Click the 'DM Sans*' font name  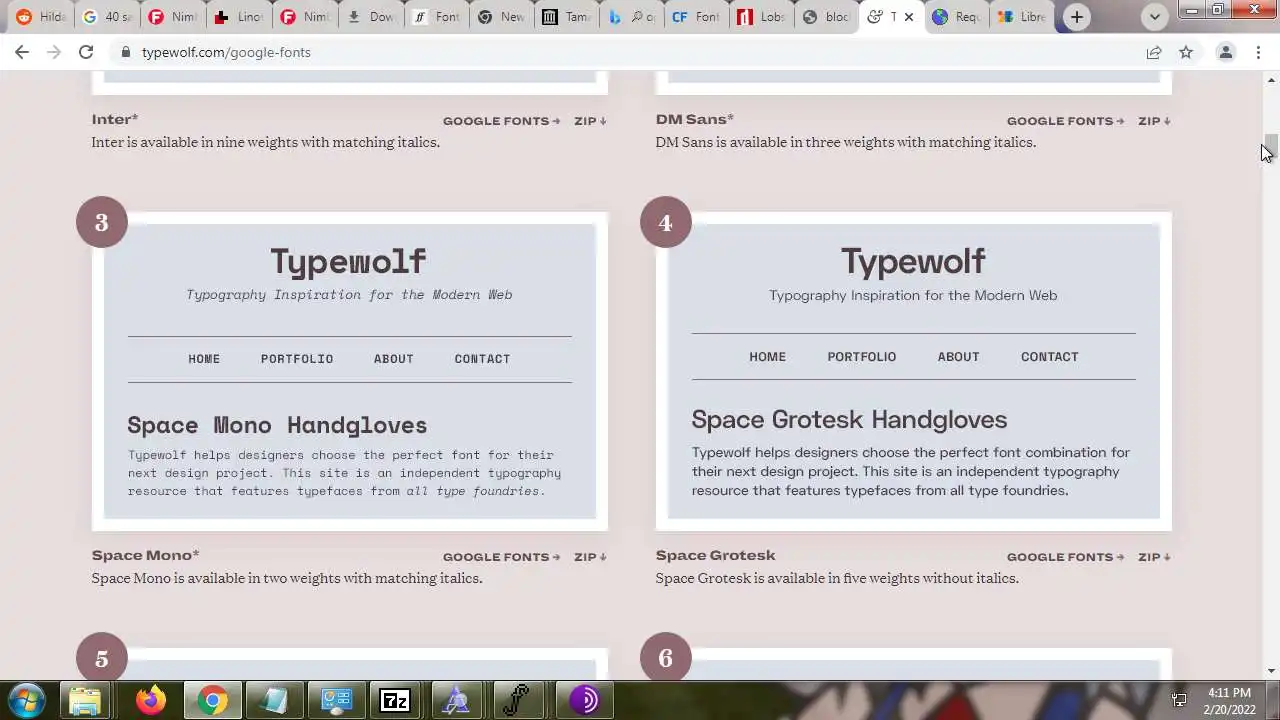(695, 119)
